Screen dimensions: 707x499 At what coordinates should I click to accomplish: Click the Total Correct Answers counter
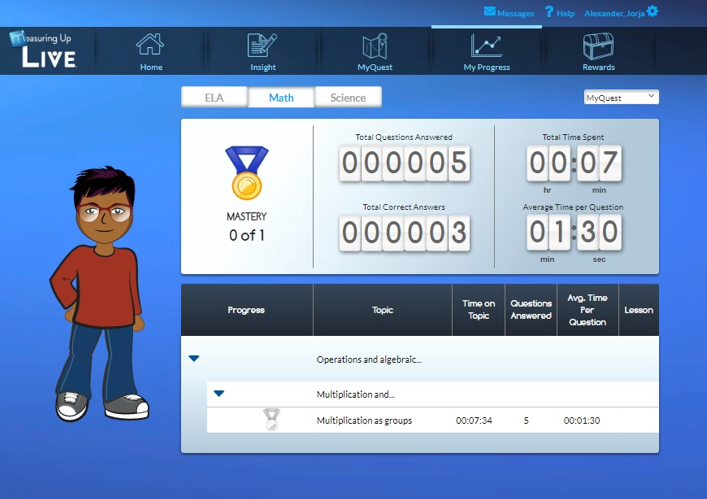coord(404,233)
